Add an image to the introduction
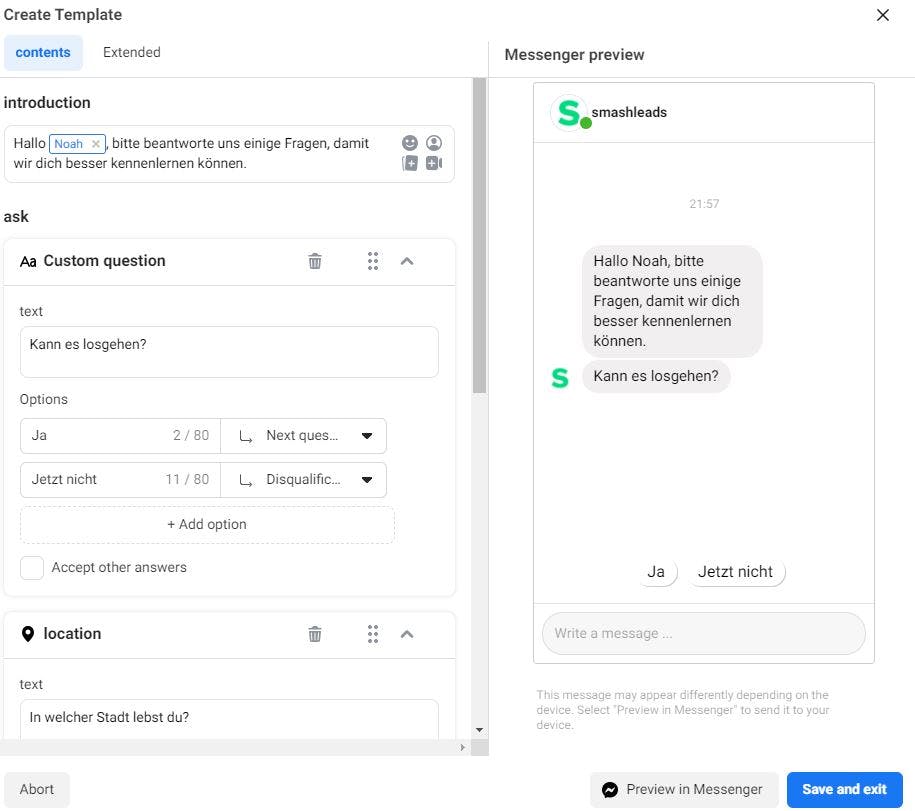 click(x=410, y=163)
